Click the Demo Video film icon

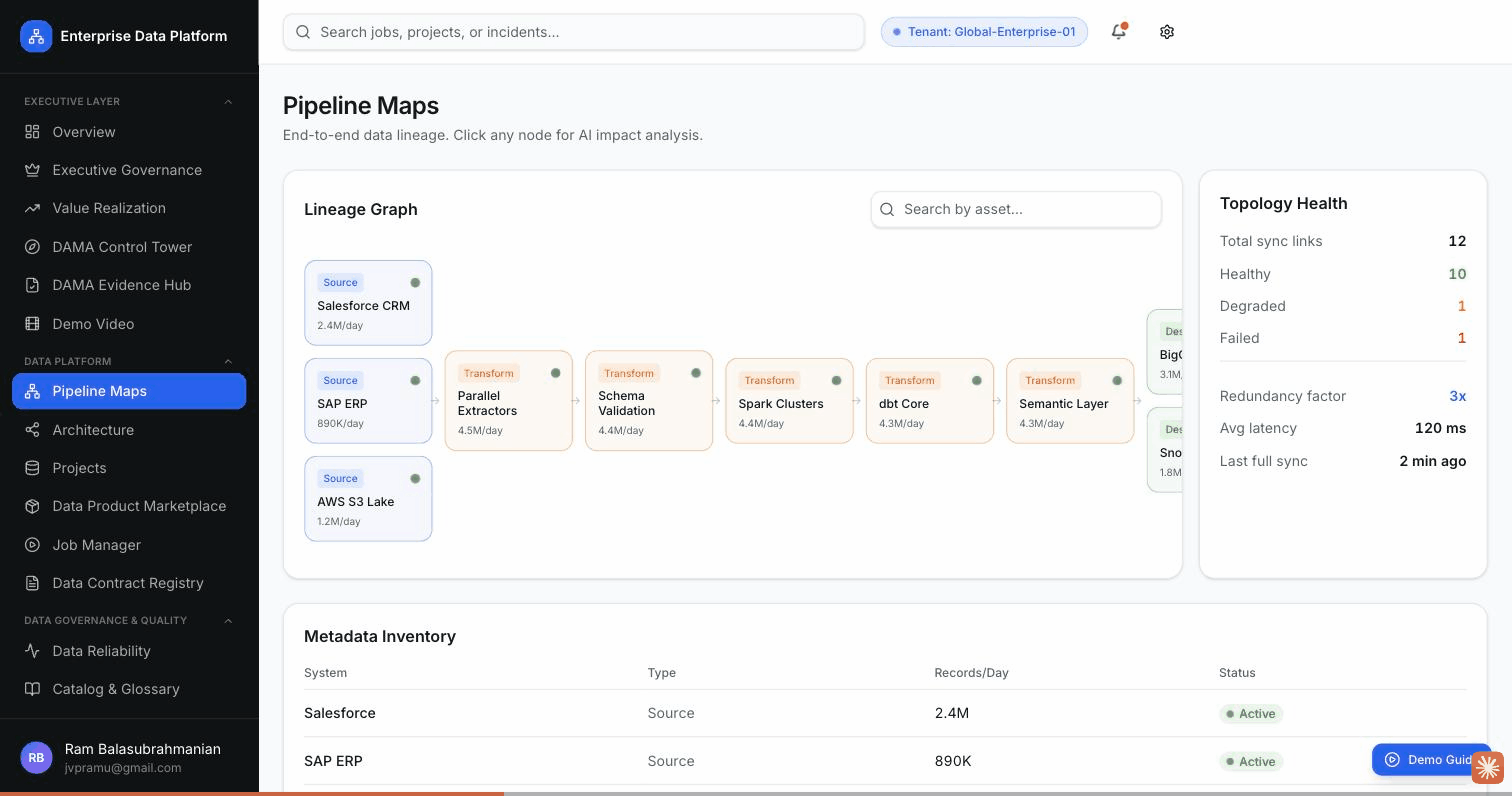click(32, 324)
